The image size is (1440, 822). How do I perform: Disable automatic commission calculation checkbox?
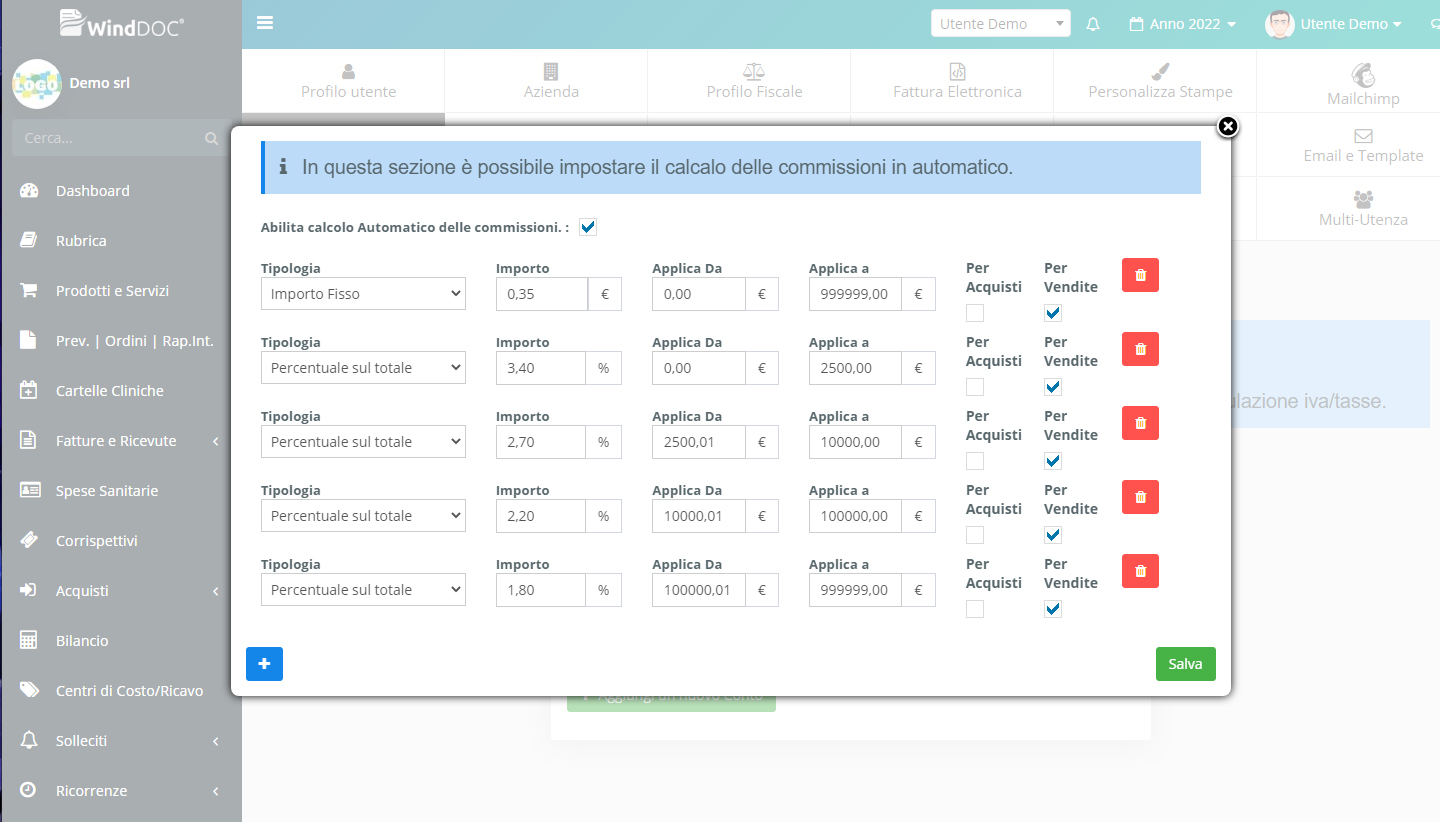pos(588,227)
